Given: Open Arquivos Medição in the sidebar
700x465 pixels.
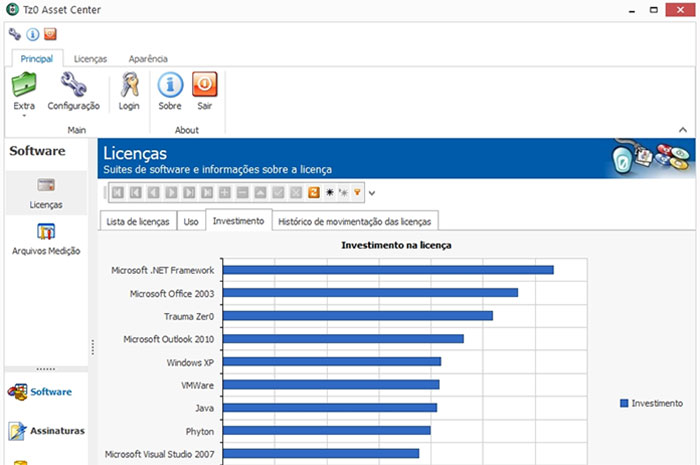Looking at the screenshot, I should (x=46, y=239).
